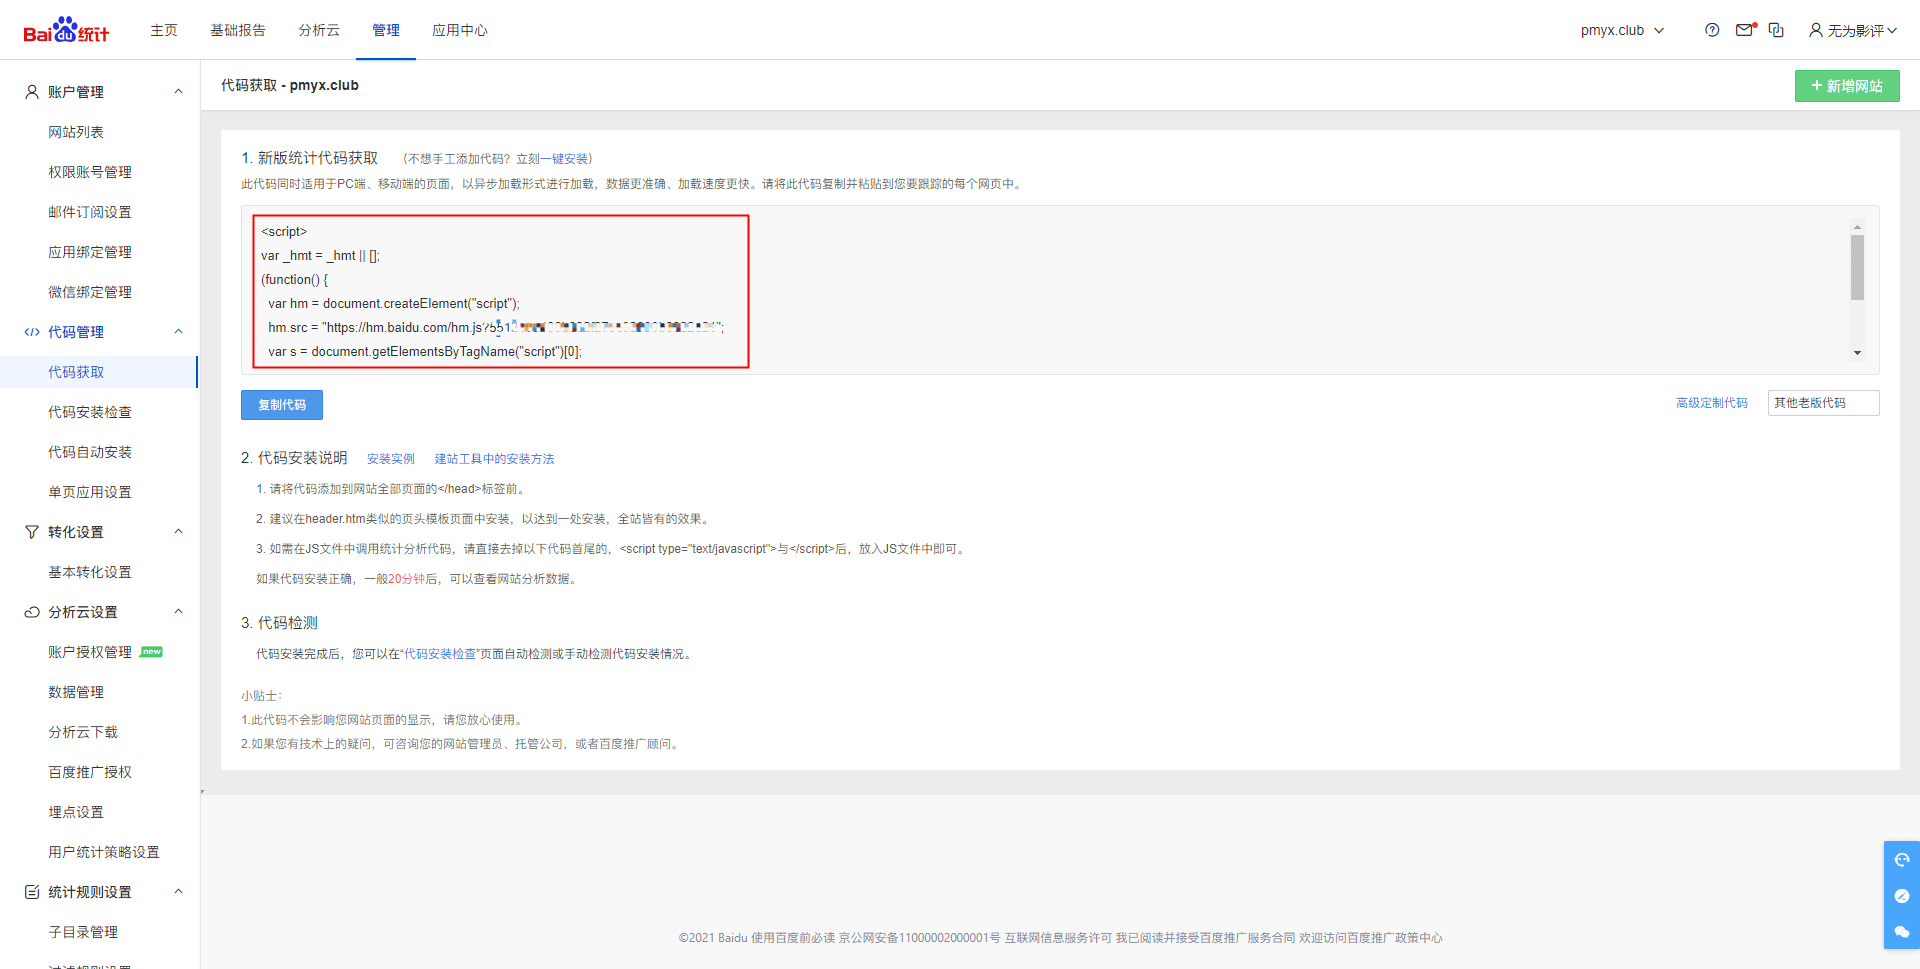Image resolution: width=1920 pixels, height=969 pixels.
Task: Select the 管理 tab
Action: (x=386, y=30)
